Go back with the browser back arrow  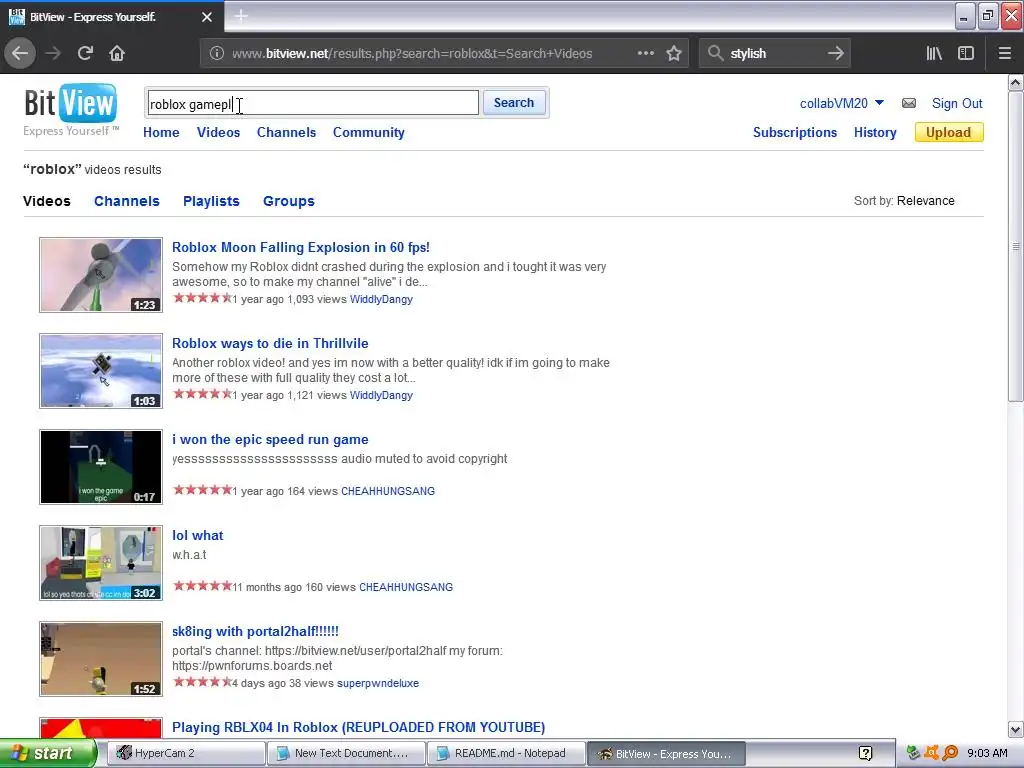20,54
